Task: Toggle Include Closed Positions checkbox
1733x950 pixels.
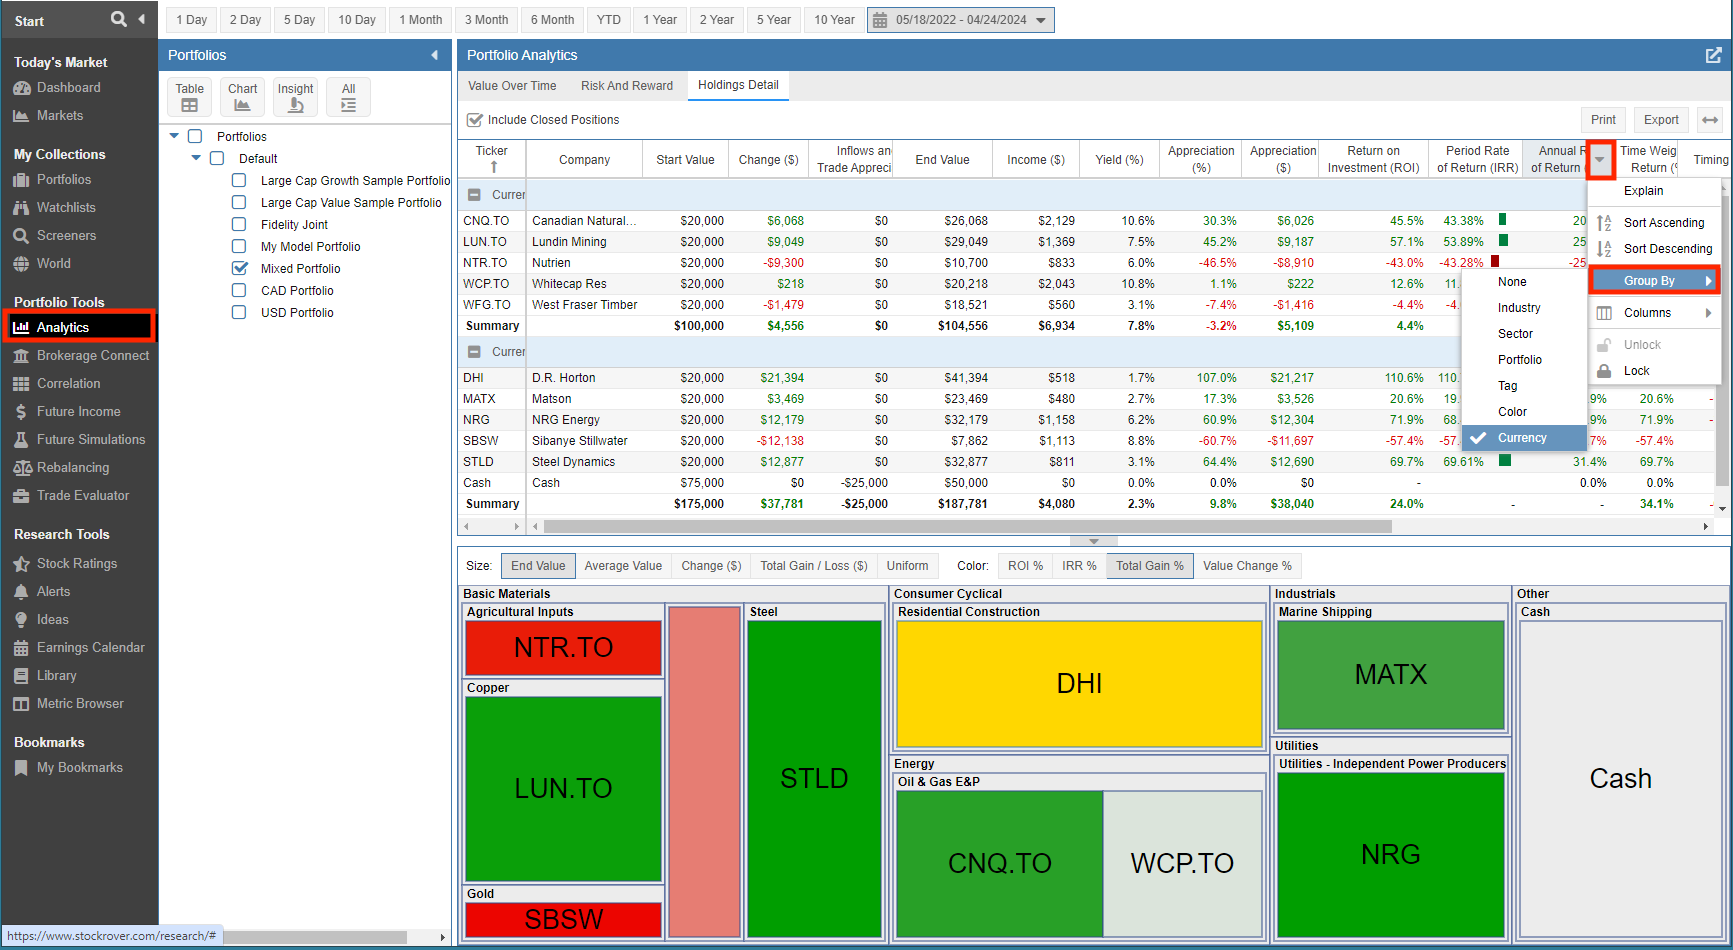Action: point(475,120)
